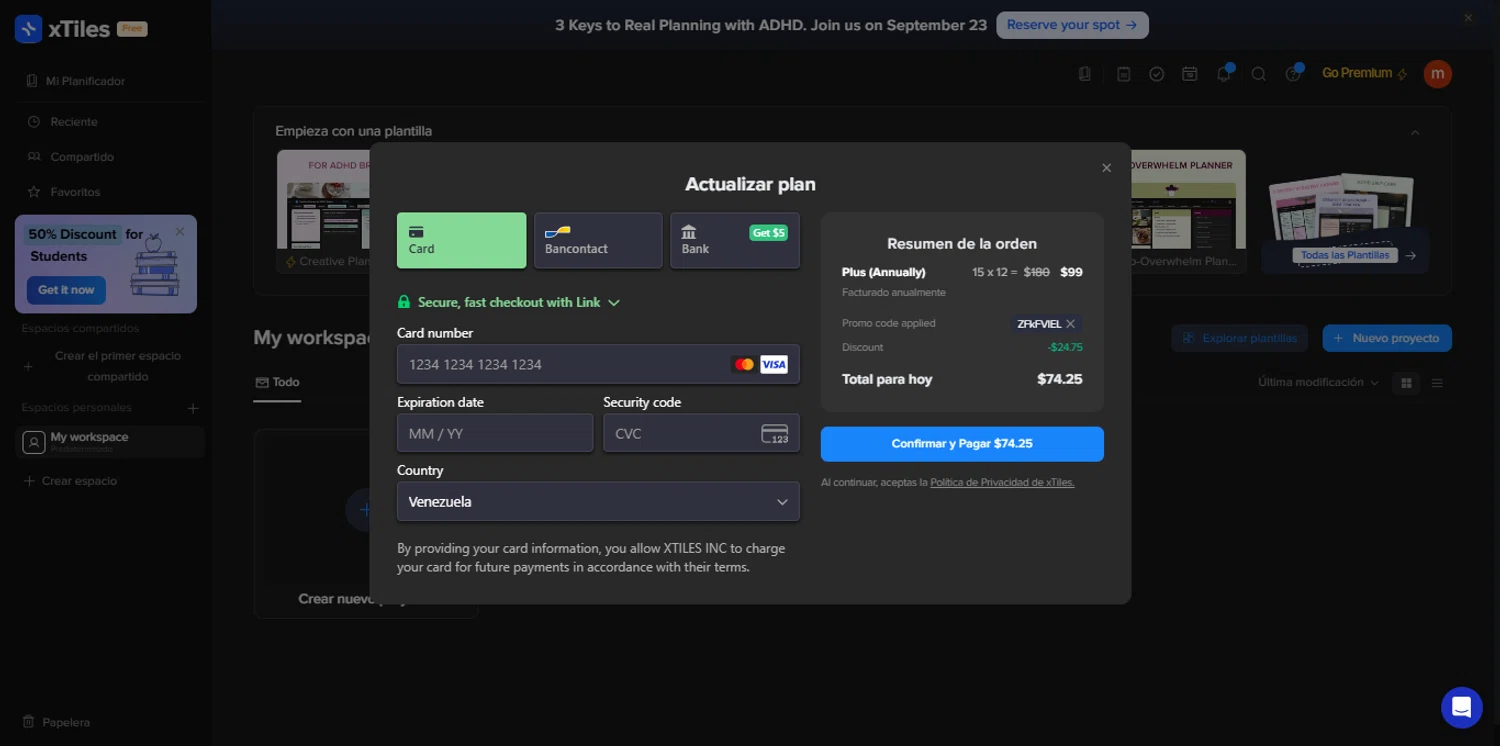Remove the ZFkFVIEL promo code

point(1070,324)
